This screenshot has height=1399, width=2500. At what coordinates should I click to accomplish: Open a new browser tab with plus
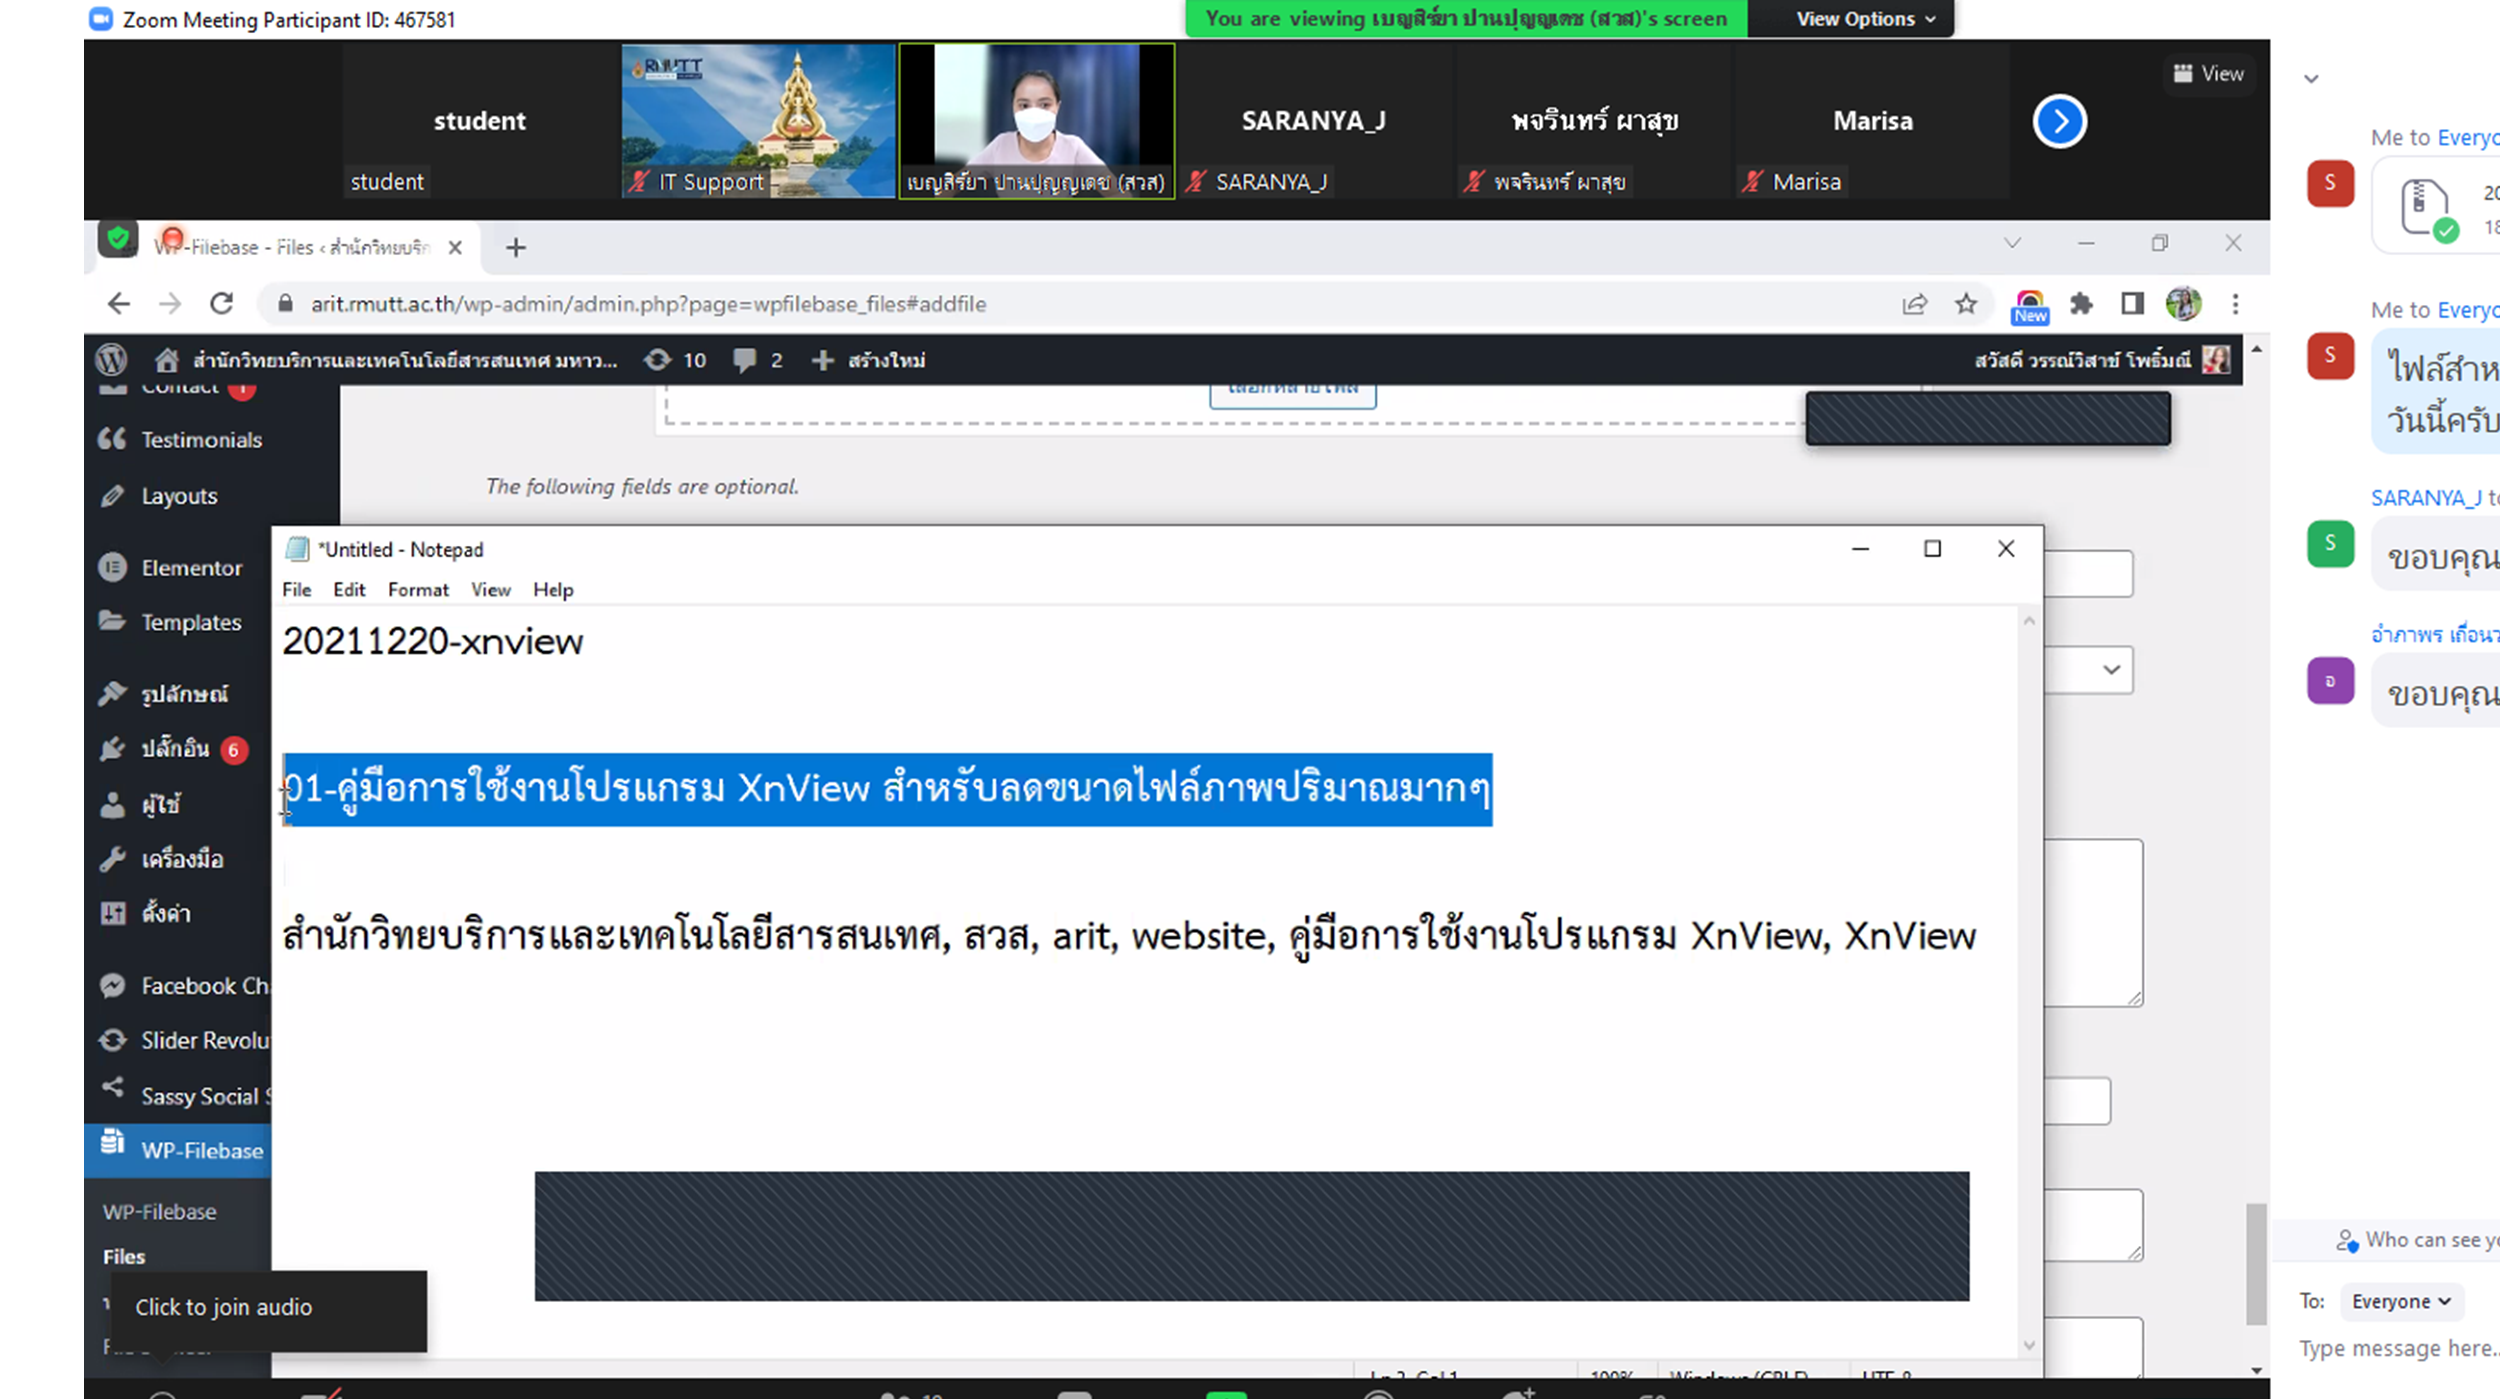point(516,247)
